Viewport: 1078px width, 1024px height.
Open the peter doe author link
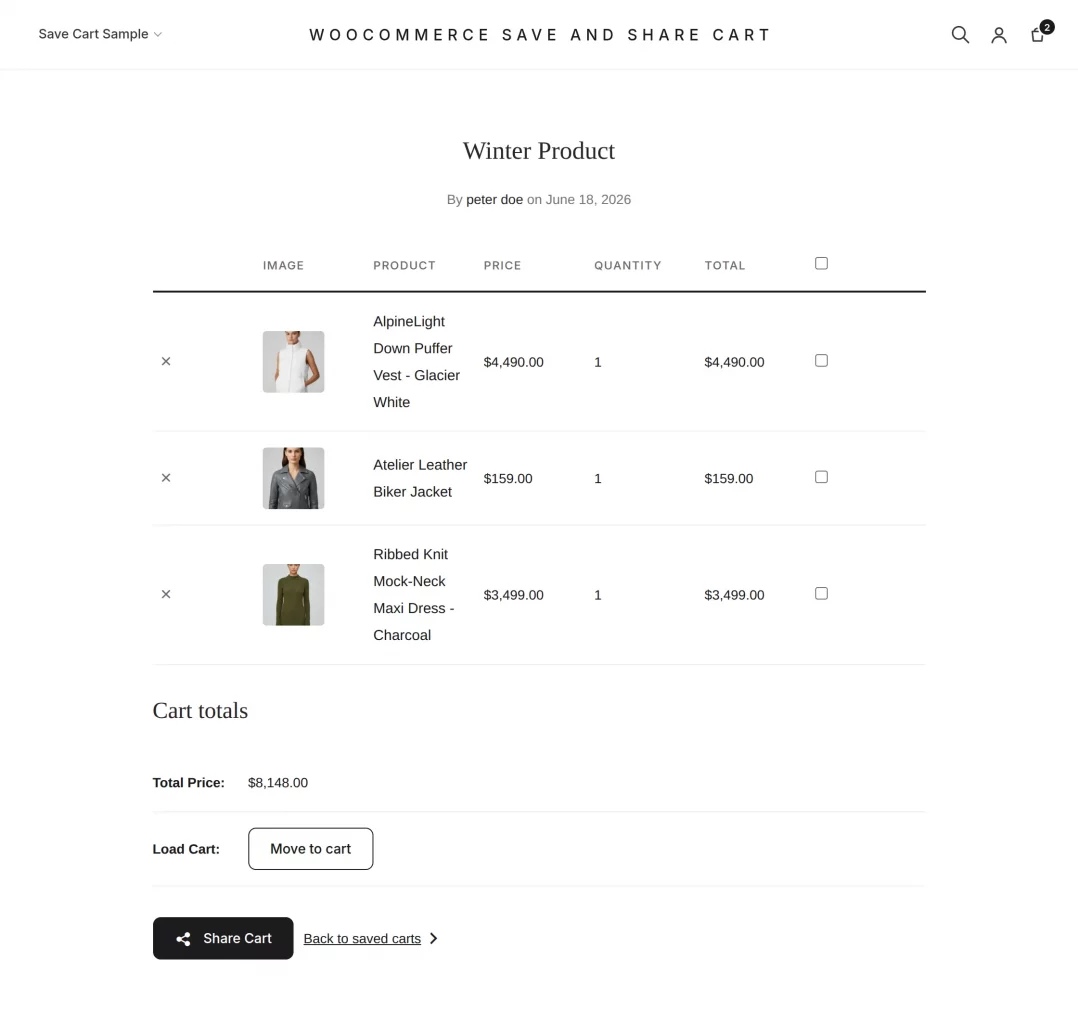[494, 199]
